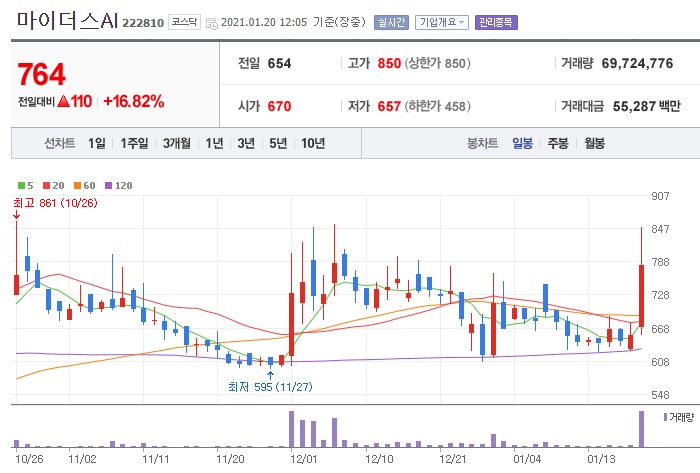The width and height of the screenshot is (700, 473).
Task: Click the latest tall red candle on the chart
Action: 642,296
